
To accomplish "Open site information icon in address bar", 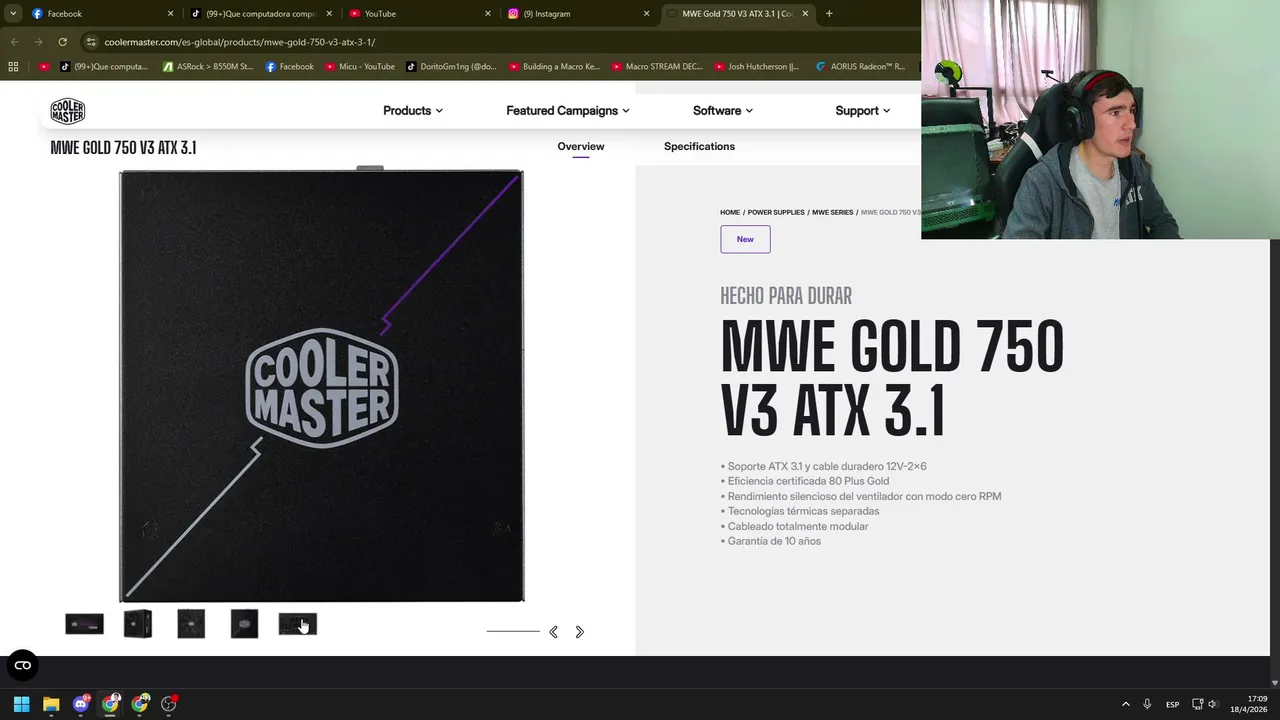I will [91, 42].
